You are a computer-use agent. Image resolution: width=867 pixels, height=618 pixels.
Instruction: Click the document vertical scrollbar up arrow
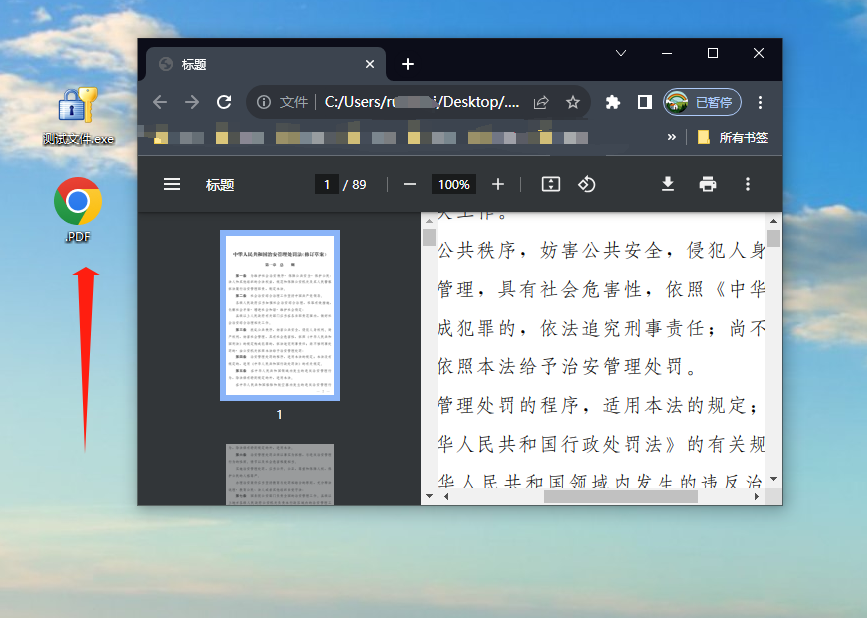pos(773,221)
